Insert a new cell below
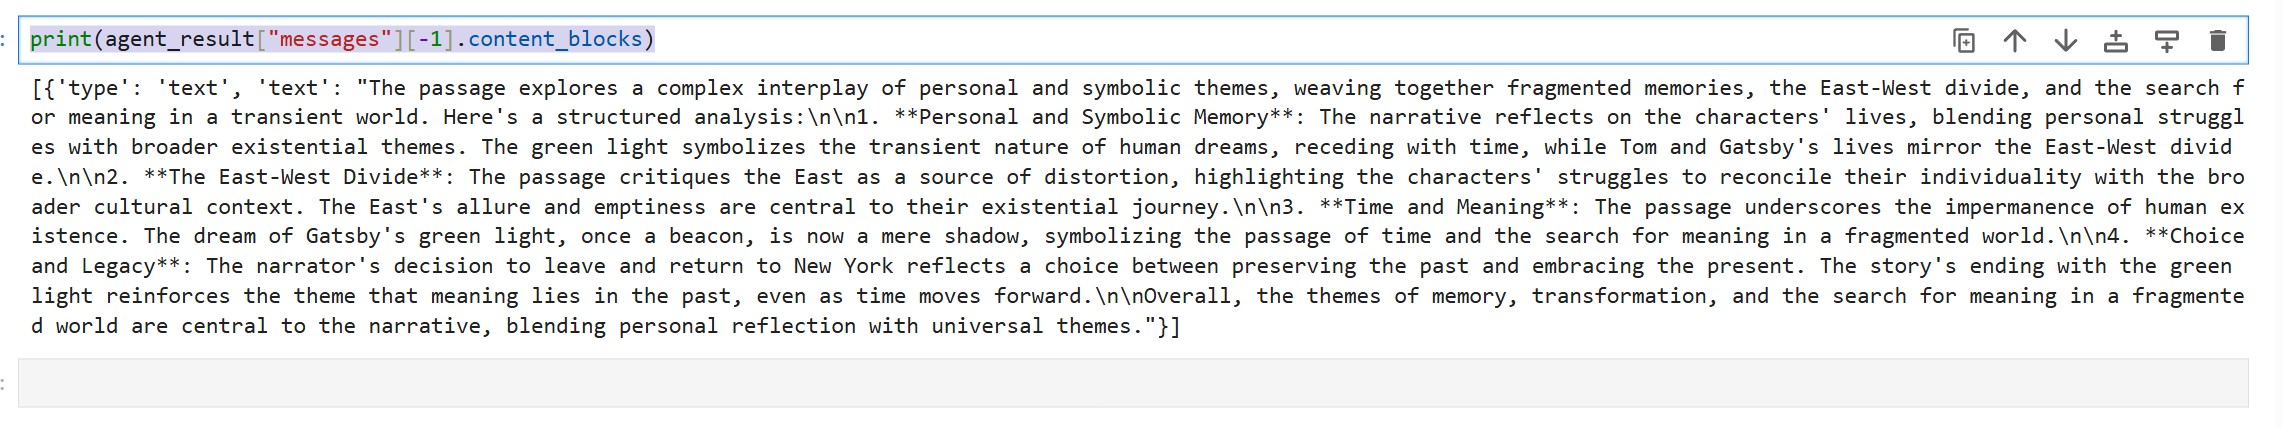The height and width of the screenshot is (429, 2282). coord(2167,40)
